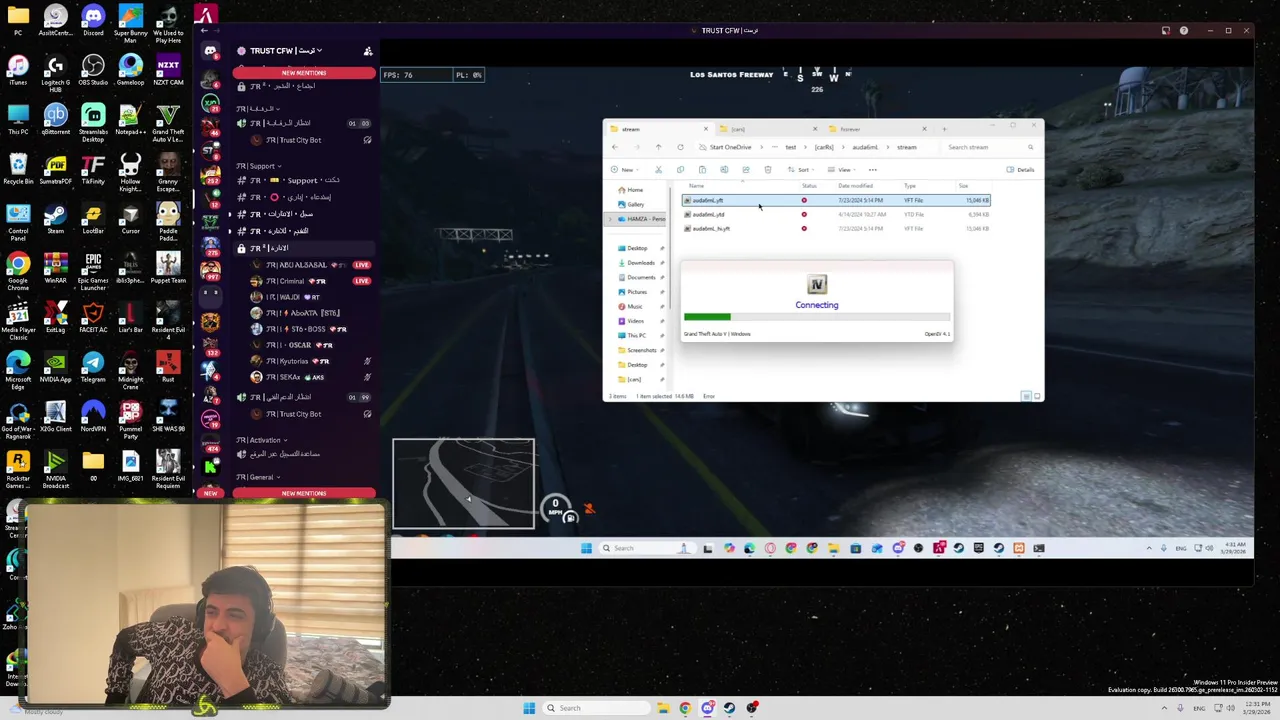This screenshot has height=720, width=1280.
Task: Click the Connecting progress bar
Action: pos(817,317)
